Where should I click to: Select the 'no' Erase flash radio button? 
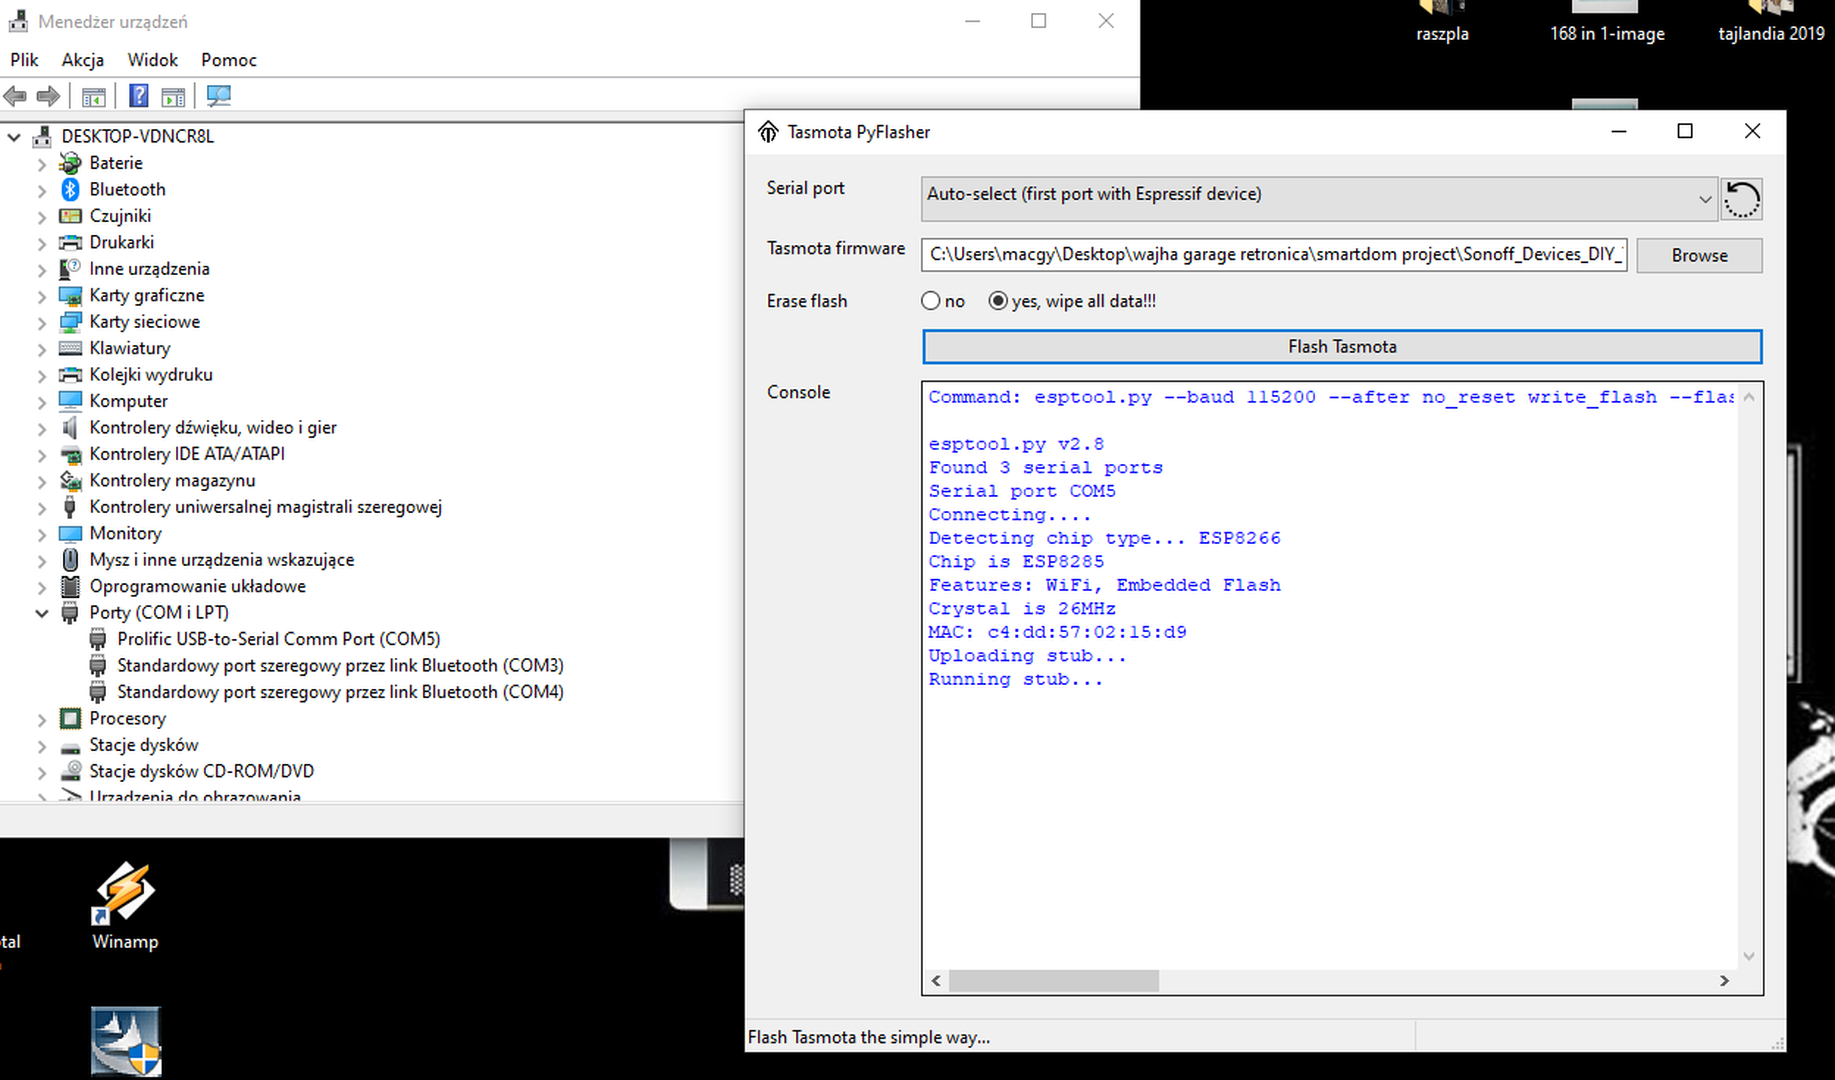tap(931, 301)
